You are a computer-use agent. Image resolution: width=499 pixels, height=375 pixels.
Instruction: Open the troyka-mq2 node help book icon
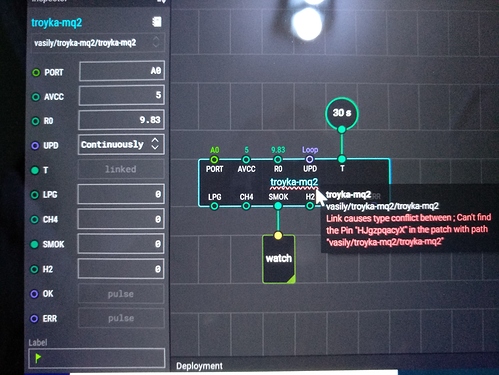pos(157,22)
